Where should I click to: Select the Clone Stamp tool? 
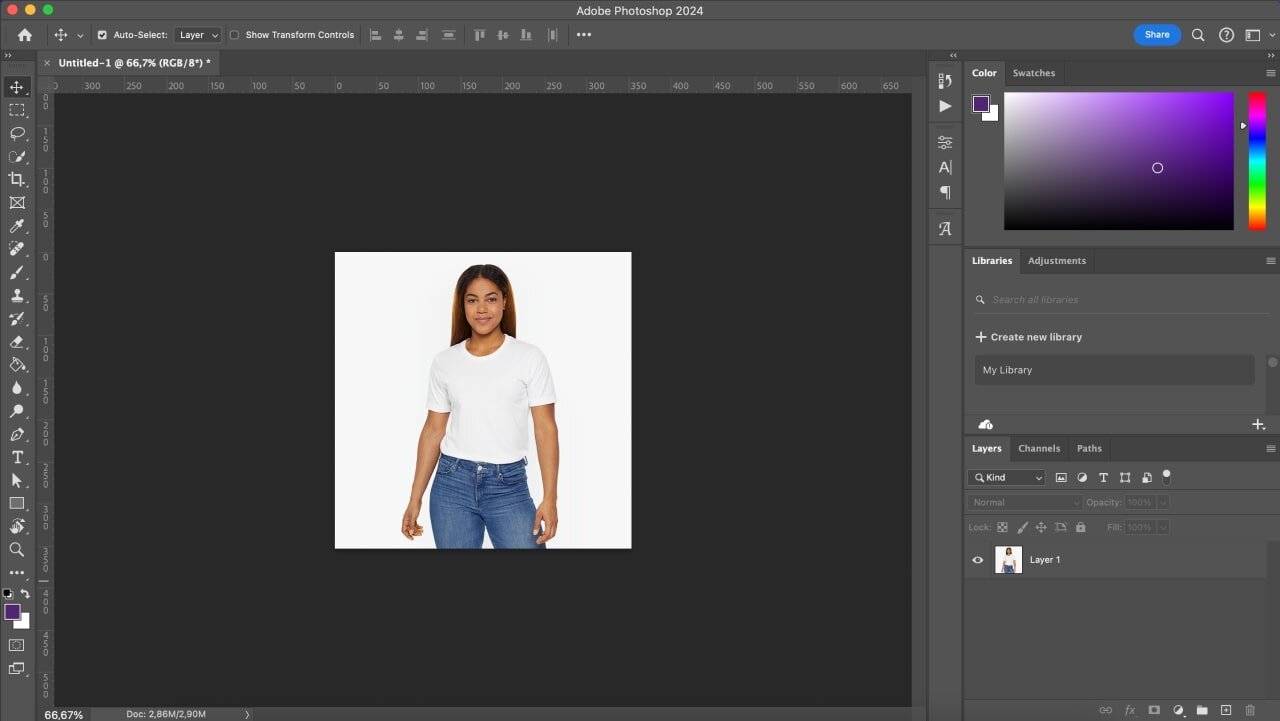pyautogui.click(x=17, y=295)
